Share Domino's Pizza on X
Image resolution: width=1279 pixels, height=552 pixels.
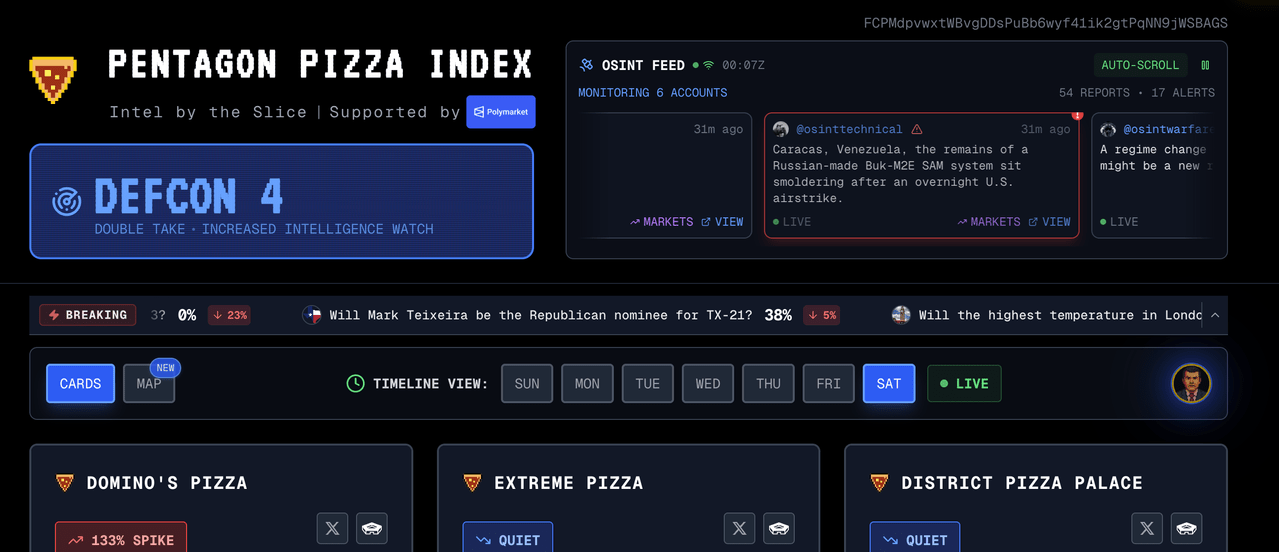coord(332,529)
